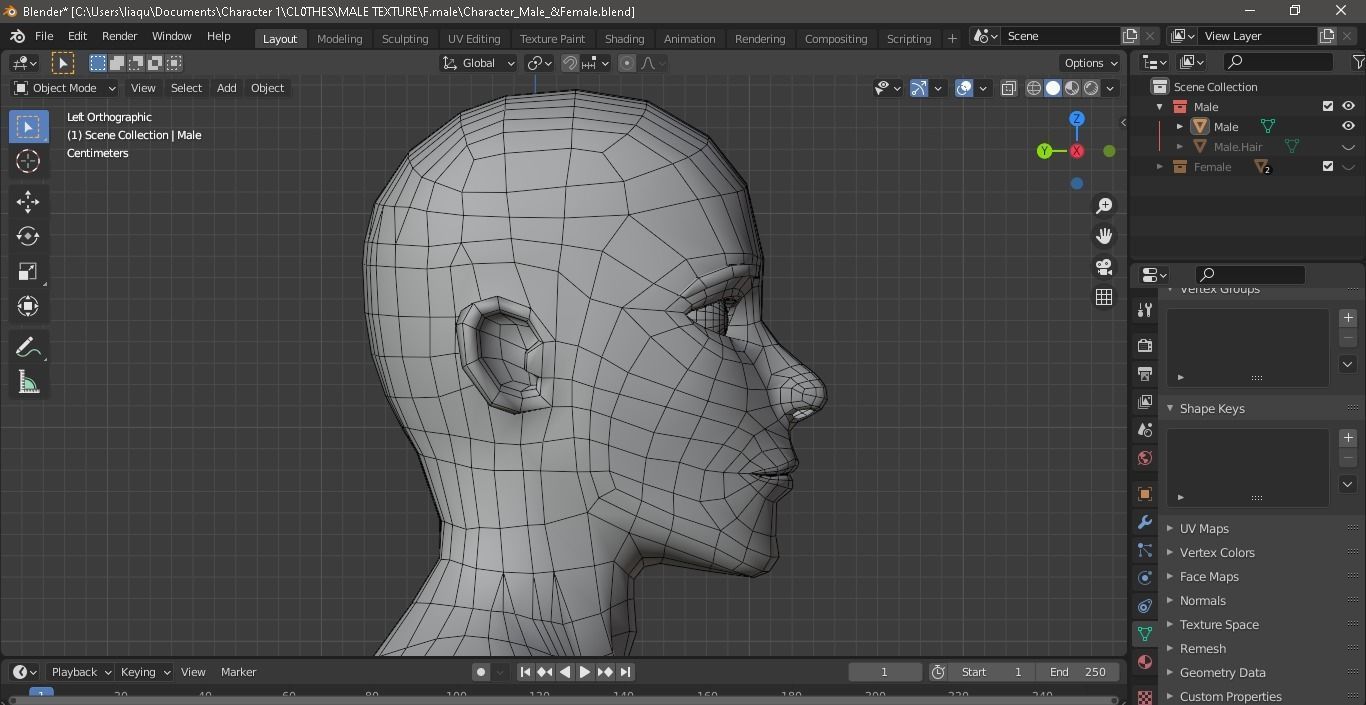Select the Scale tool
The height and width of the screenshot is (705, 1366).
click(28, 272)
